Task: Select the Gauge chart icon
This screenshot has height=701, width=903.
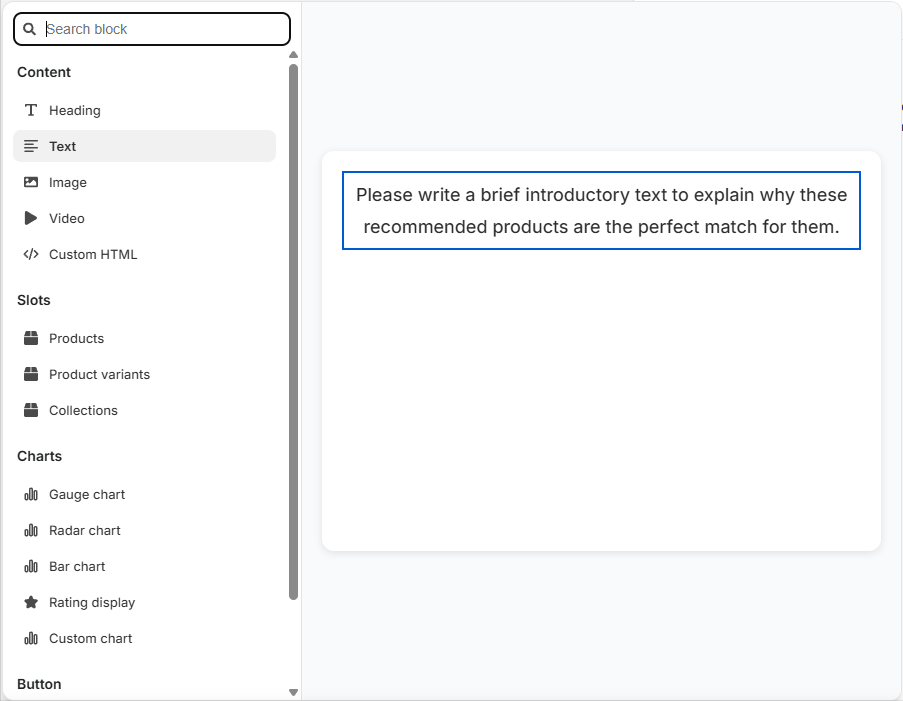Action: point(31,494)
